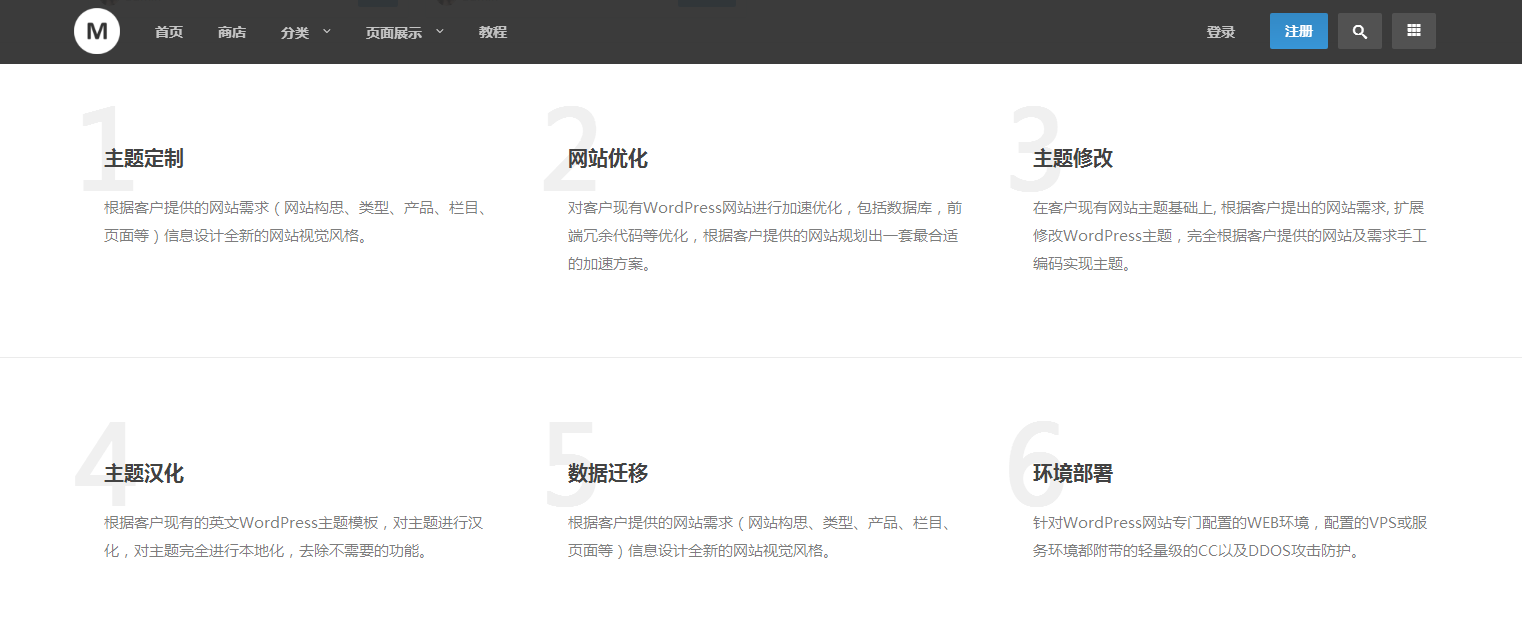Click the 网站优化 description paragraph
This screenshot has height=643, width=1522.
point(765,236)
